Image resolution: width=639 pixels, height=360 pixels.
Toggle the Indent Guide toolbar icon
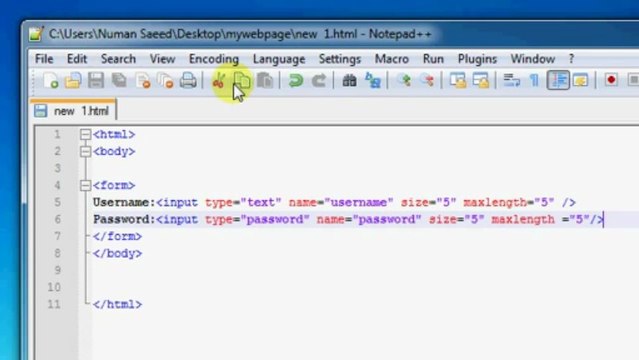coord(558,80)
